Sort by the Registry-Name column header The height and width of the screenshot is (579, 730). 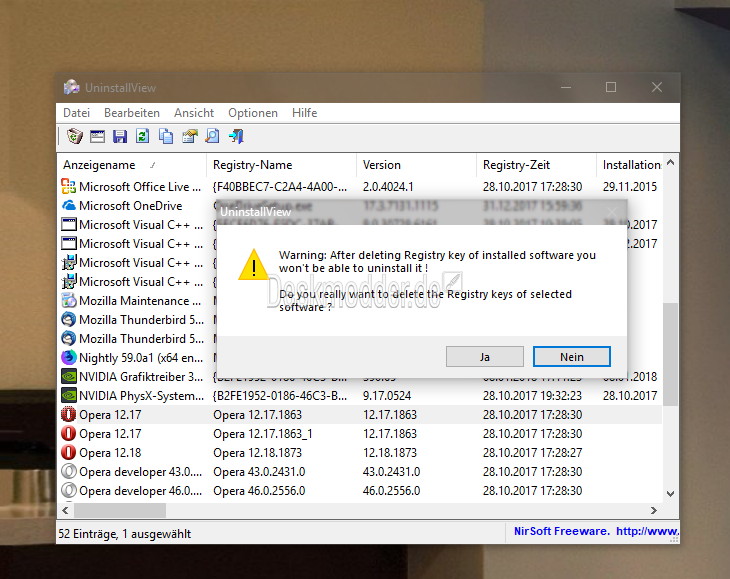click(x=281, y=165)
